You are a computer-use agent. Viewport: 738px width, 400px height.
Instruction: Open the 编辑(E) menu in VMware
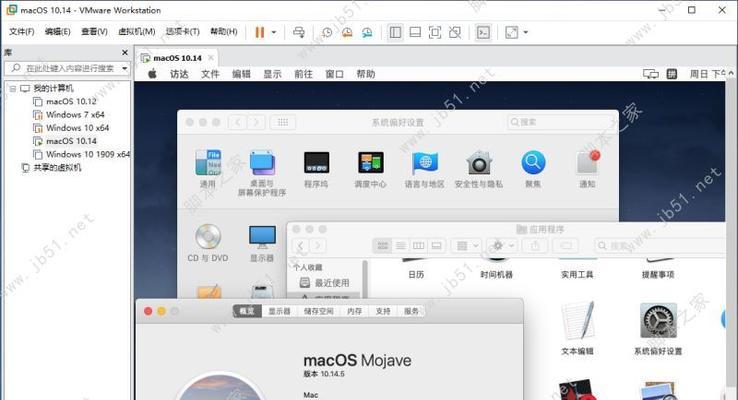point(57,32)
